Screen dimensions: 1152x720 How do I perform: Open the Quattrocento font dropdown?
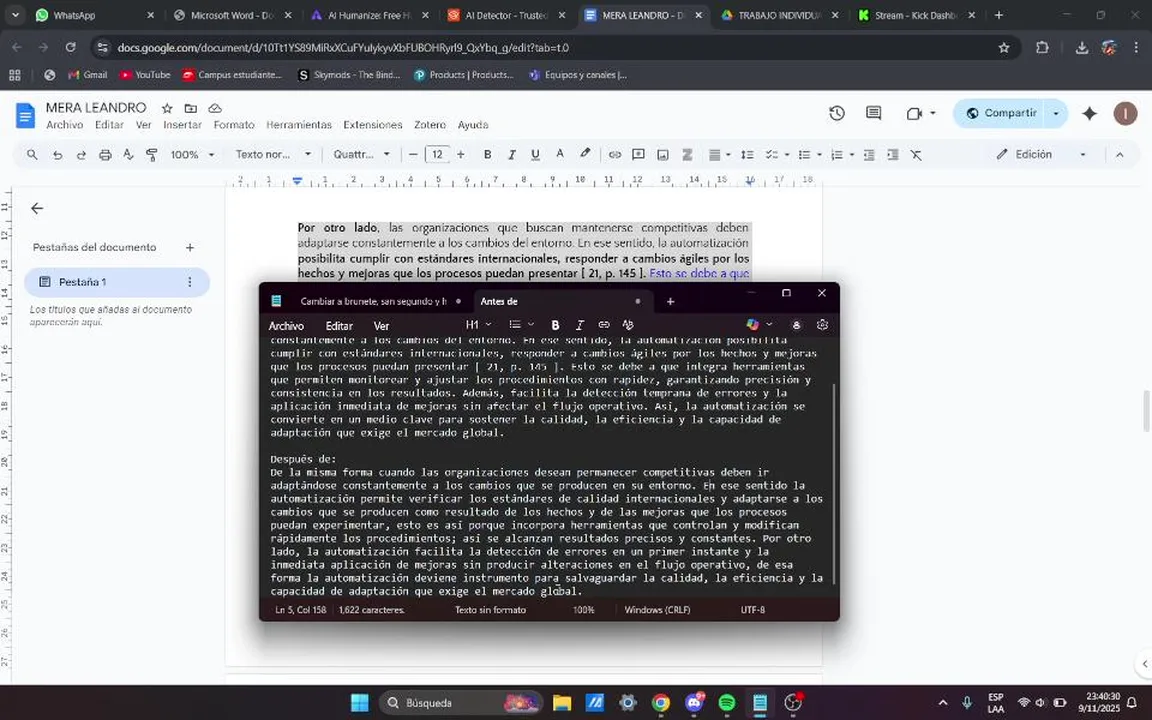point(361,155)
